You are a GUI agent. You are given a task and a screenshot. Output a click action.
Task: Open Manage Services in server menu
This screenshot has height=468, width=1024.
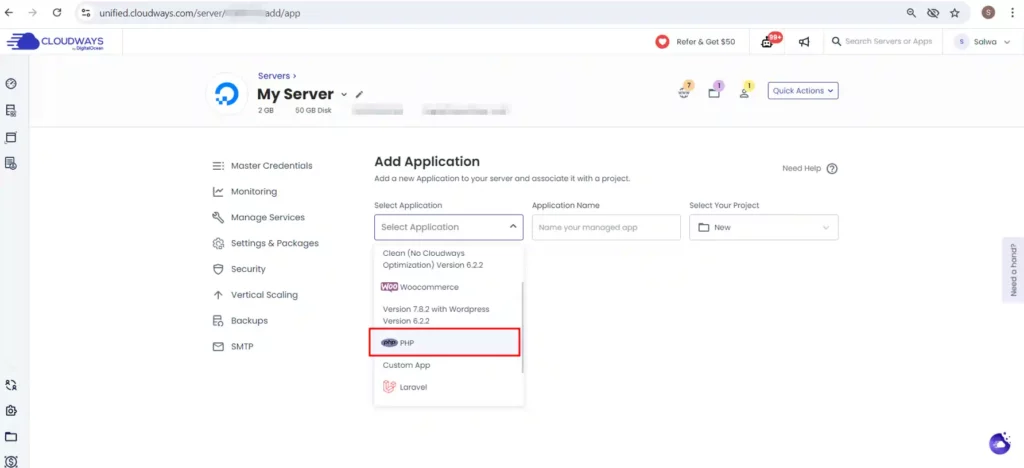(x=259, y=217)
